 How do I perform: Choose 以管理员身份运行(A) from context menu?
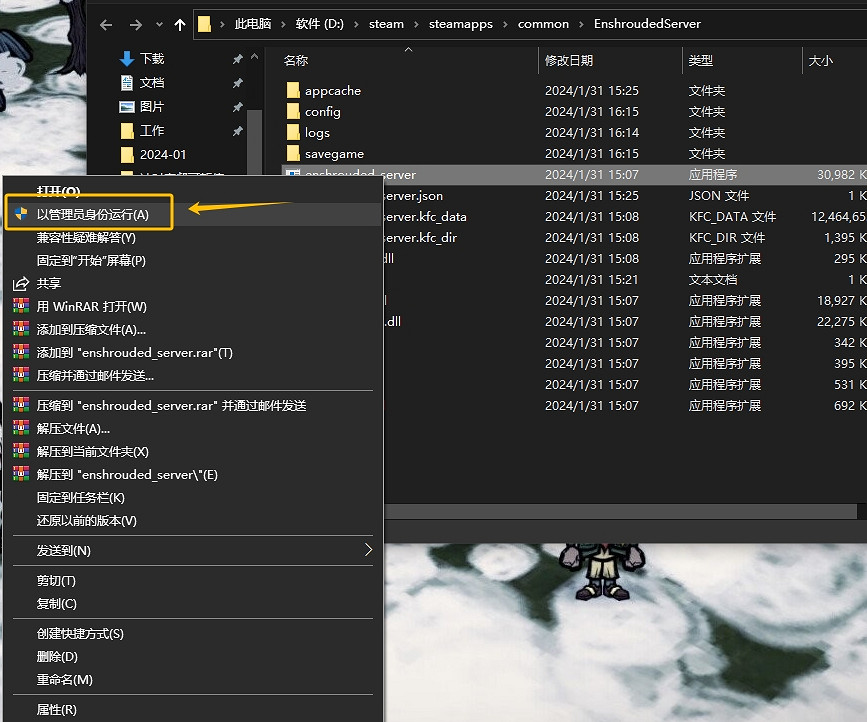pyautogui.click(x=92, y=214)
